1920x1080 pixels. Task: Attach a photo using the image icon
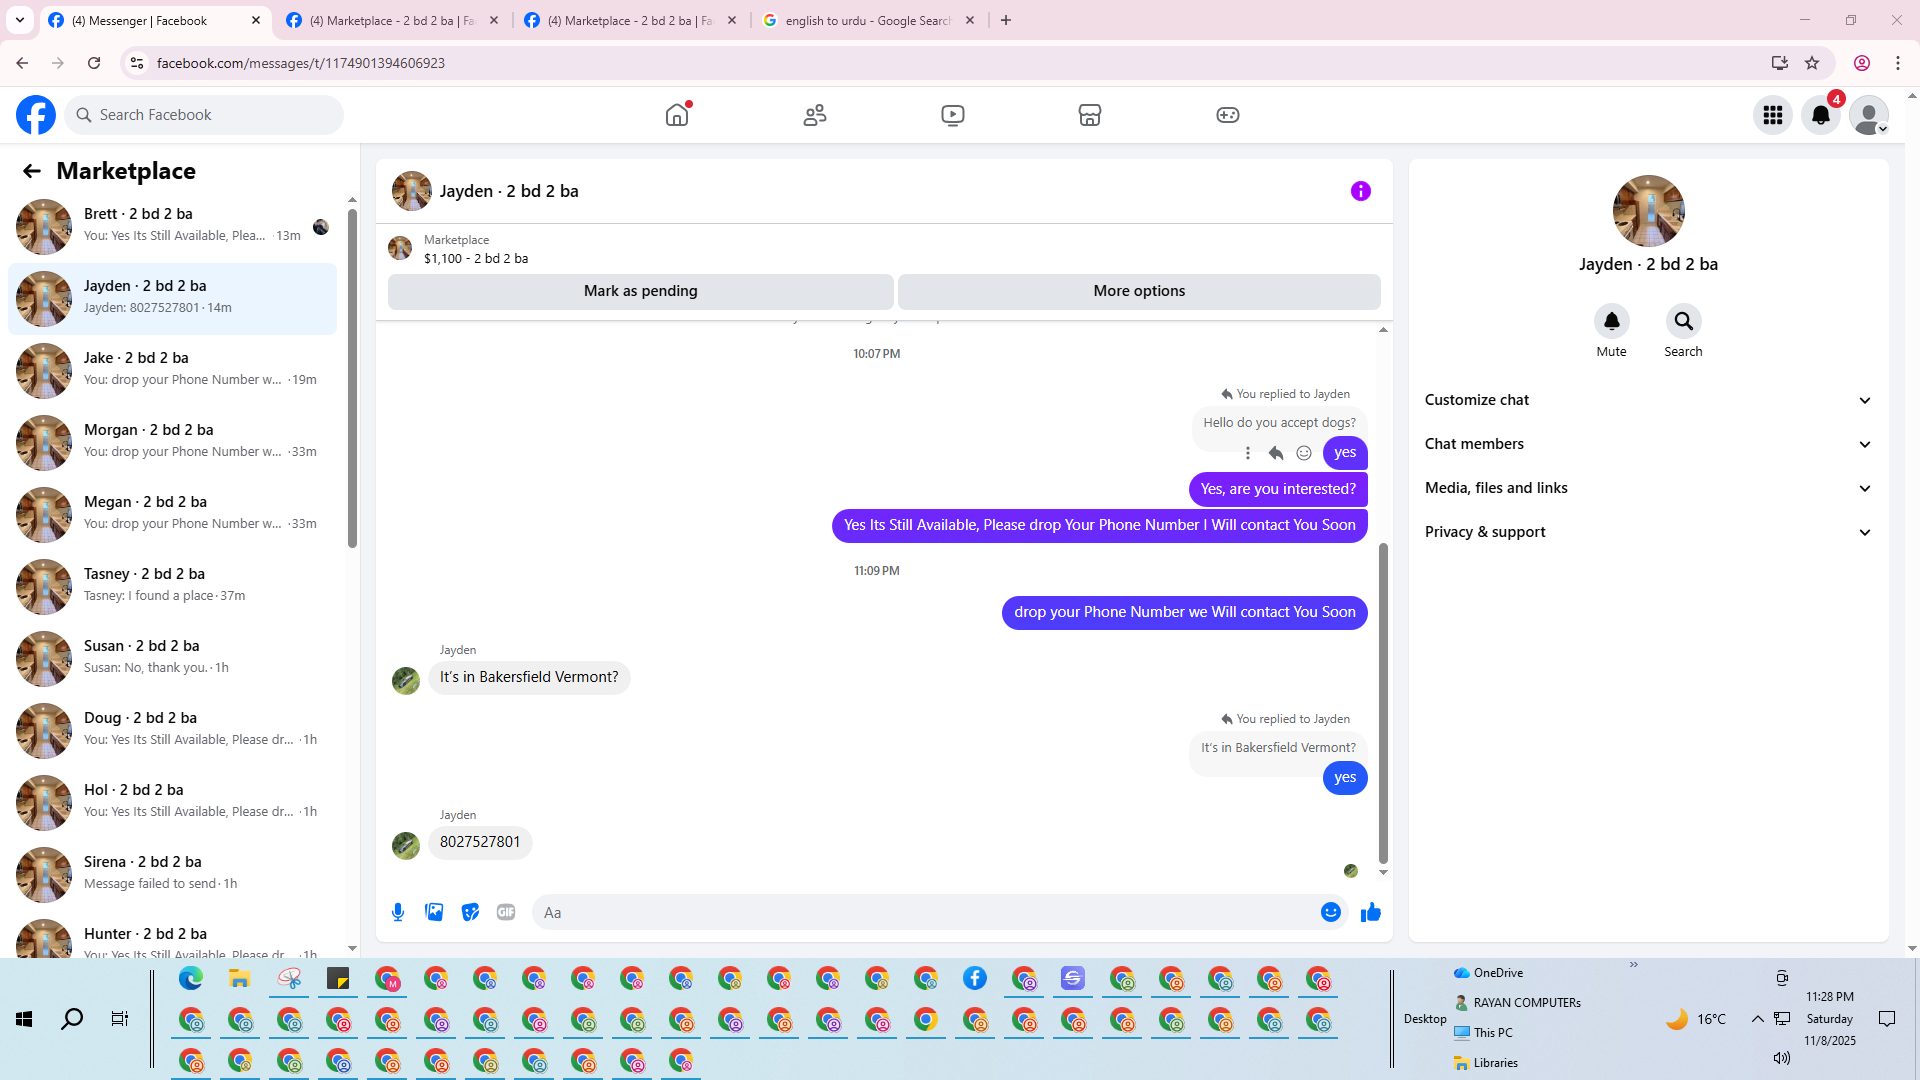coord(434,912)
